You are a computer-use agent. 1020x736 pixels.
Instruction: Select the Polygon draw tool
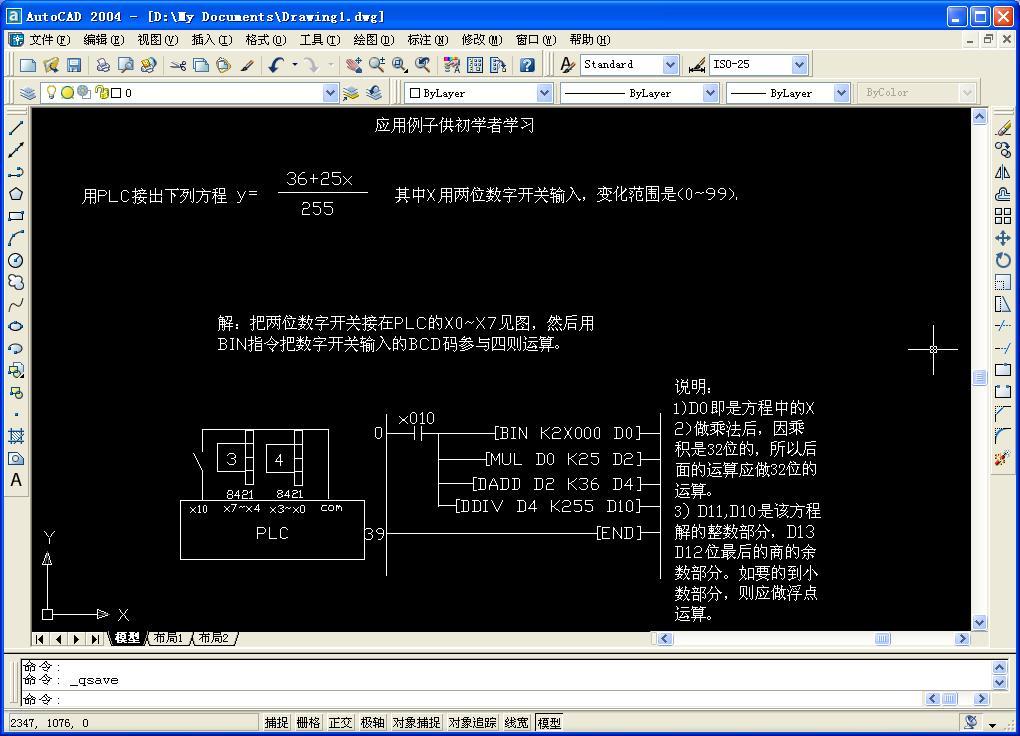pyautogui.click(x=16, y=194)
